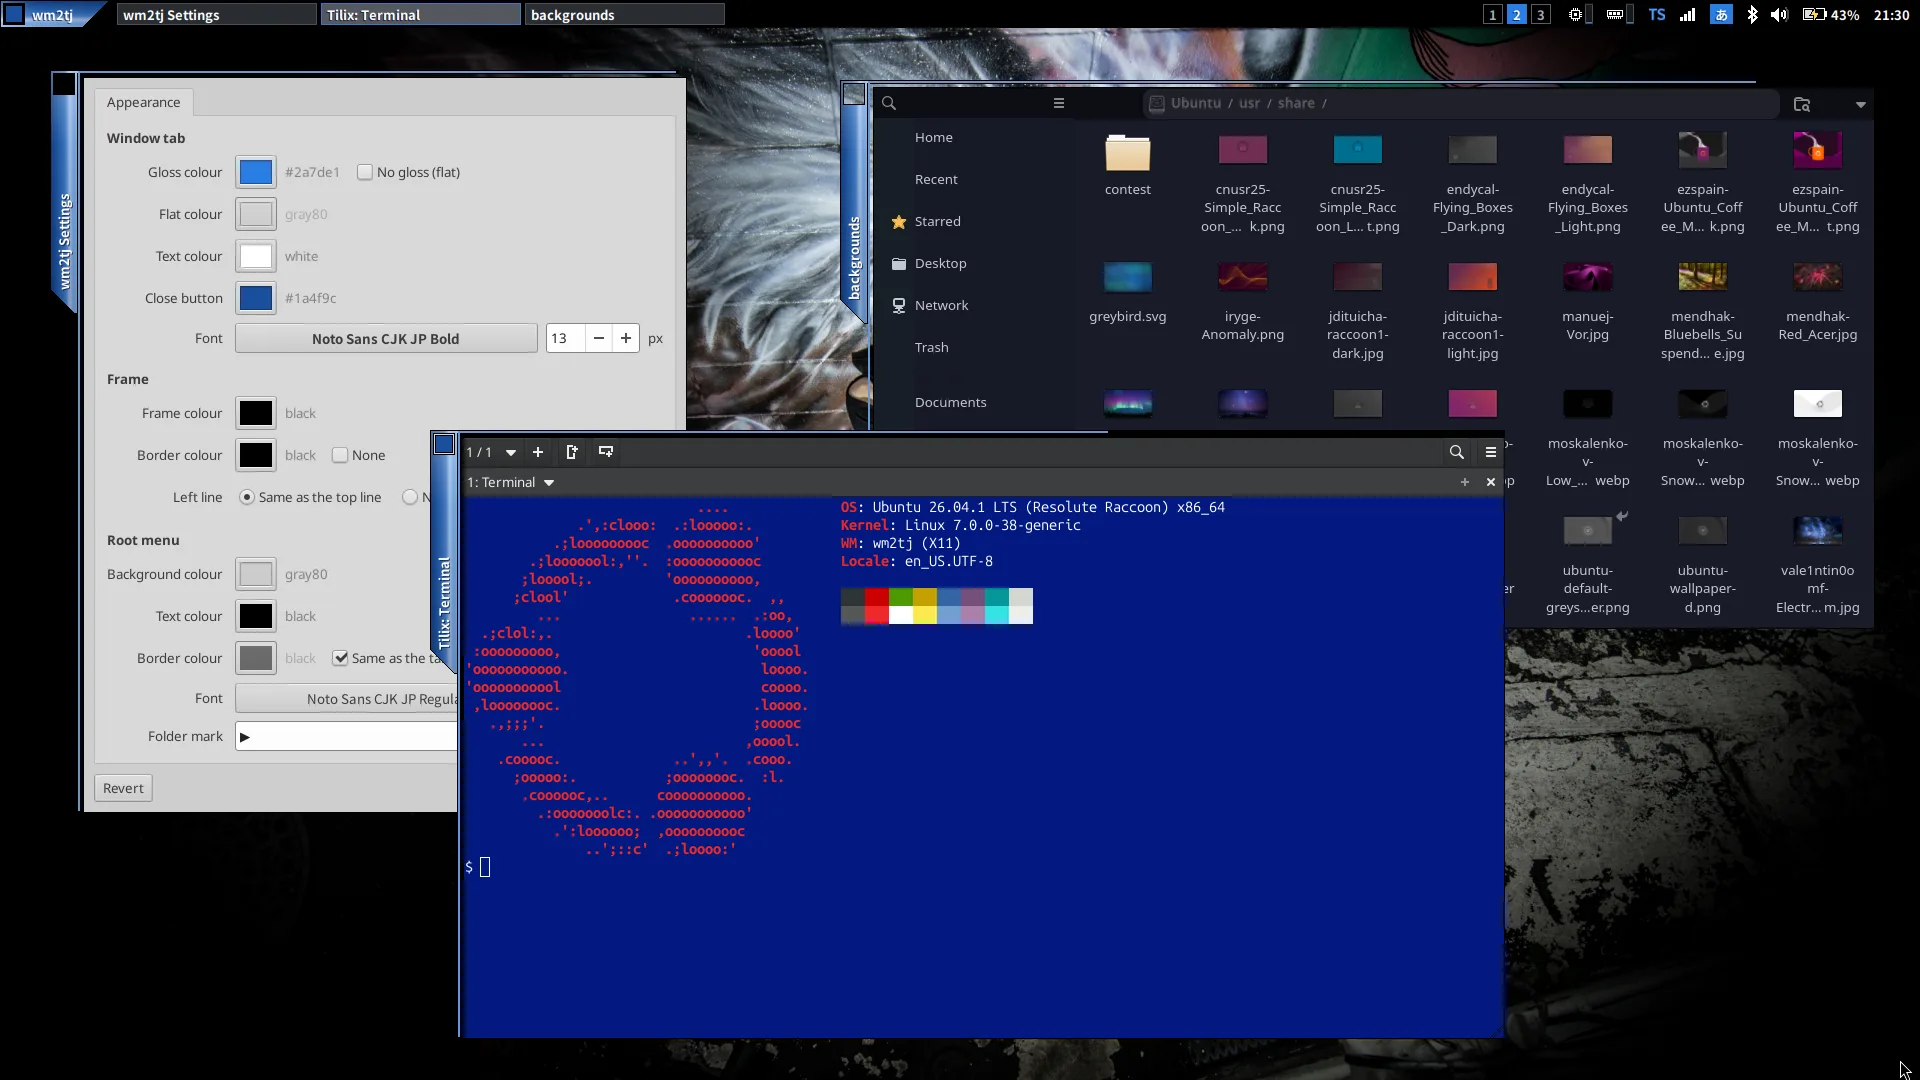
Task: Switch to the Appearance tab
Action: (x=143, y=102)
